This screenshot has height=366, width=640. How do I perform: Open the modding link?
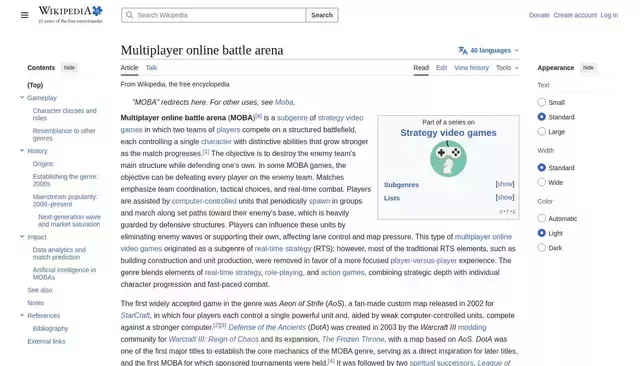click(x=472, y=327)
